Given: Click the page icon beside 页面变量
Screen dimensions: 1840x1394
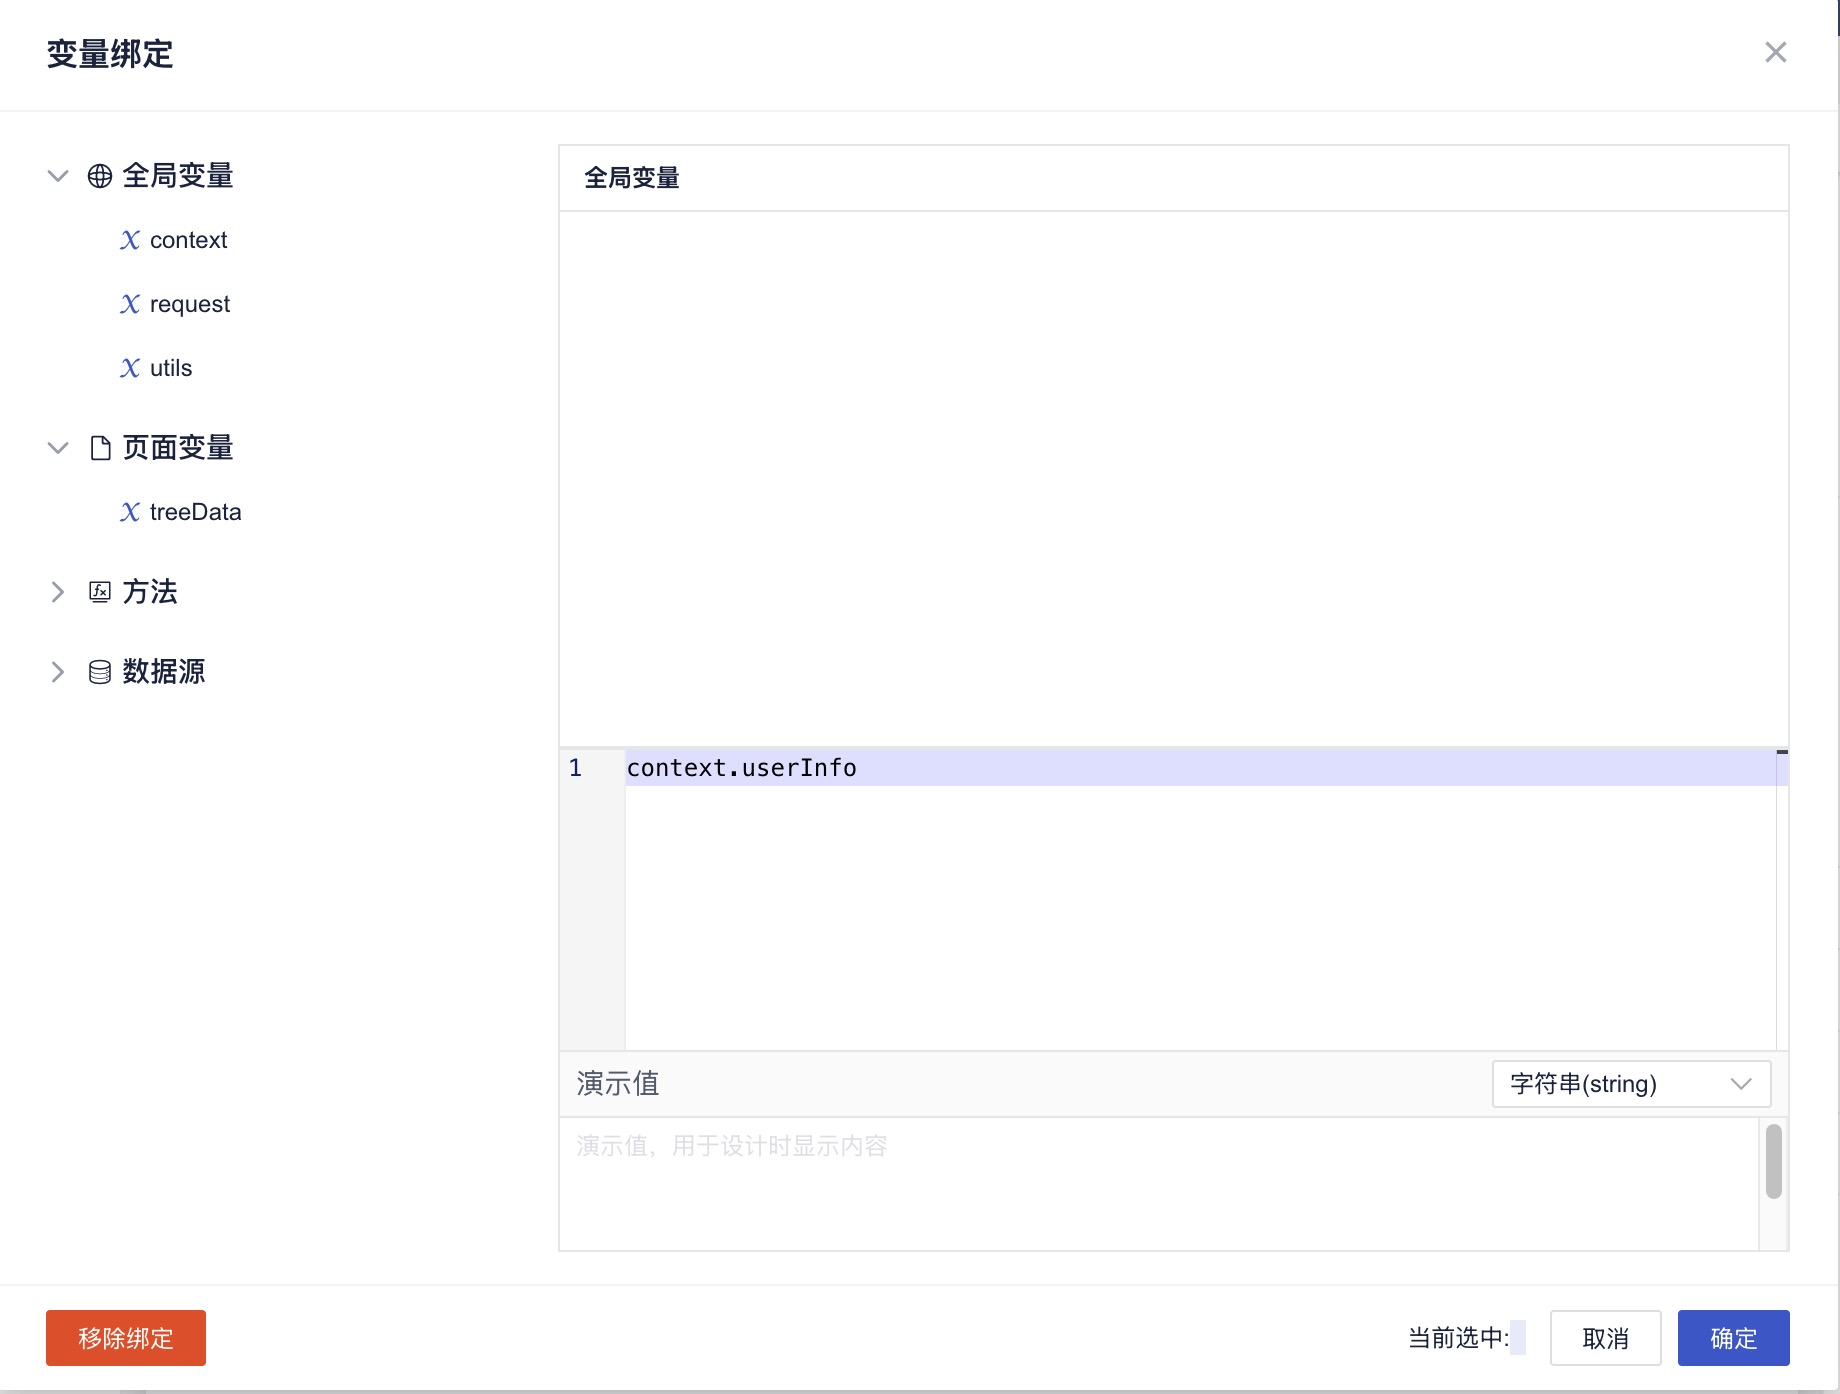Looking at the screenshot, I should point(100,448).
